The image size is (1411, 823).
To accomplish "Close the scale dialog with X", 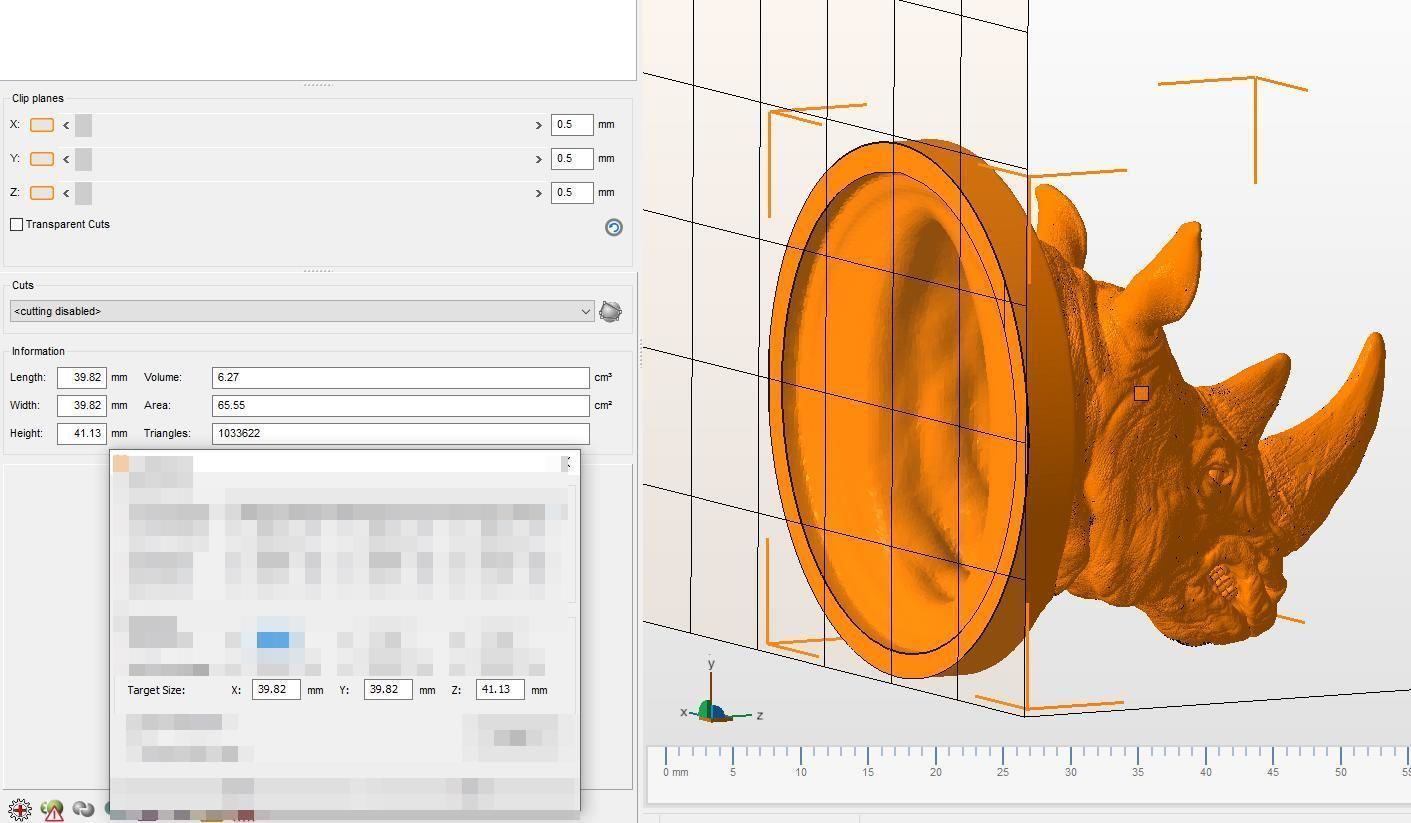I will (x=568, y=462).
